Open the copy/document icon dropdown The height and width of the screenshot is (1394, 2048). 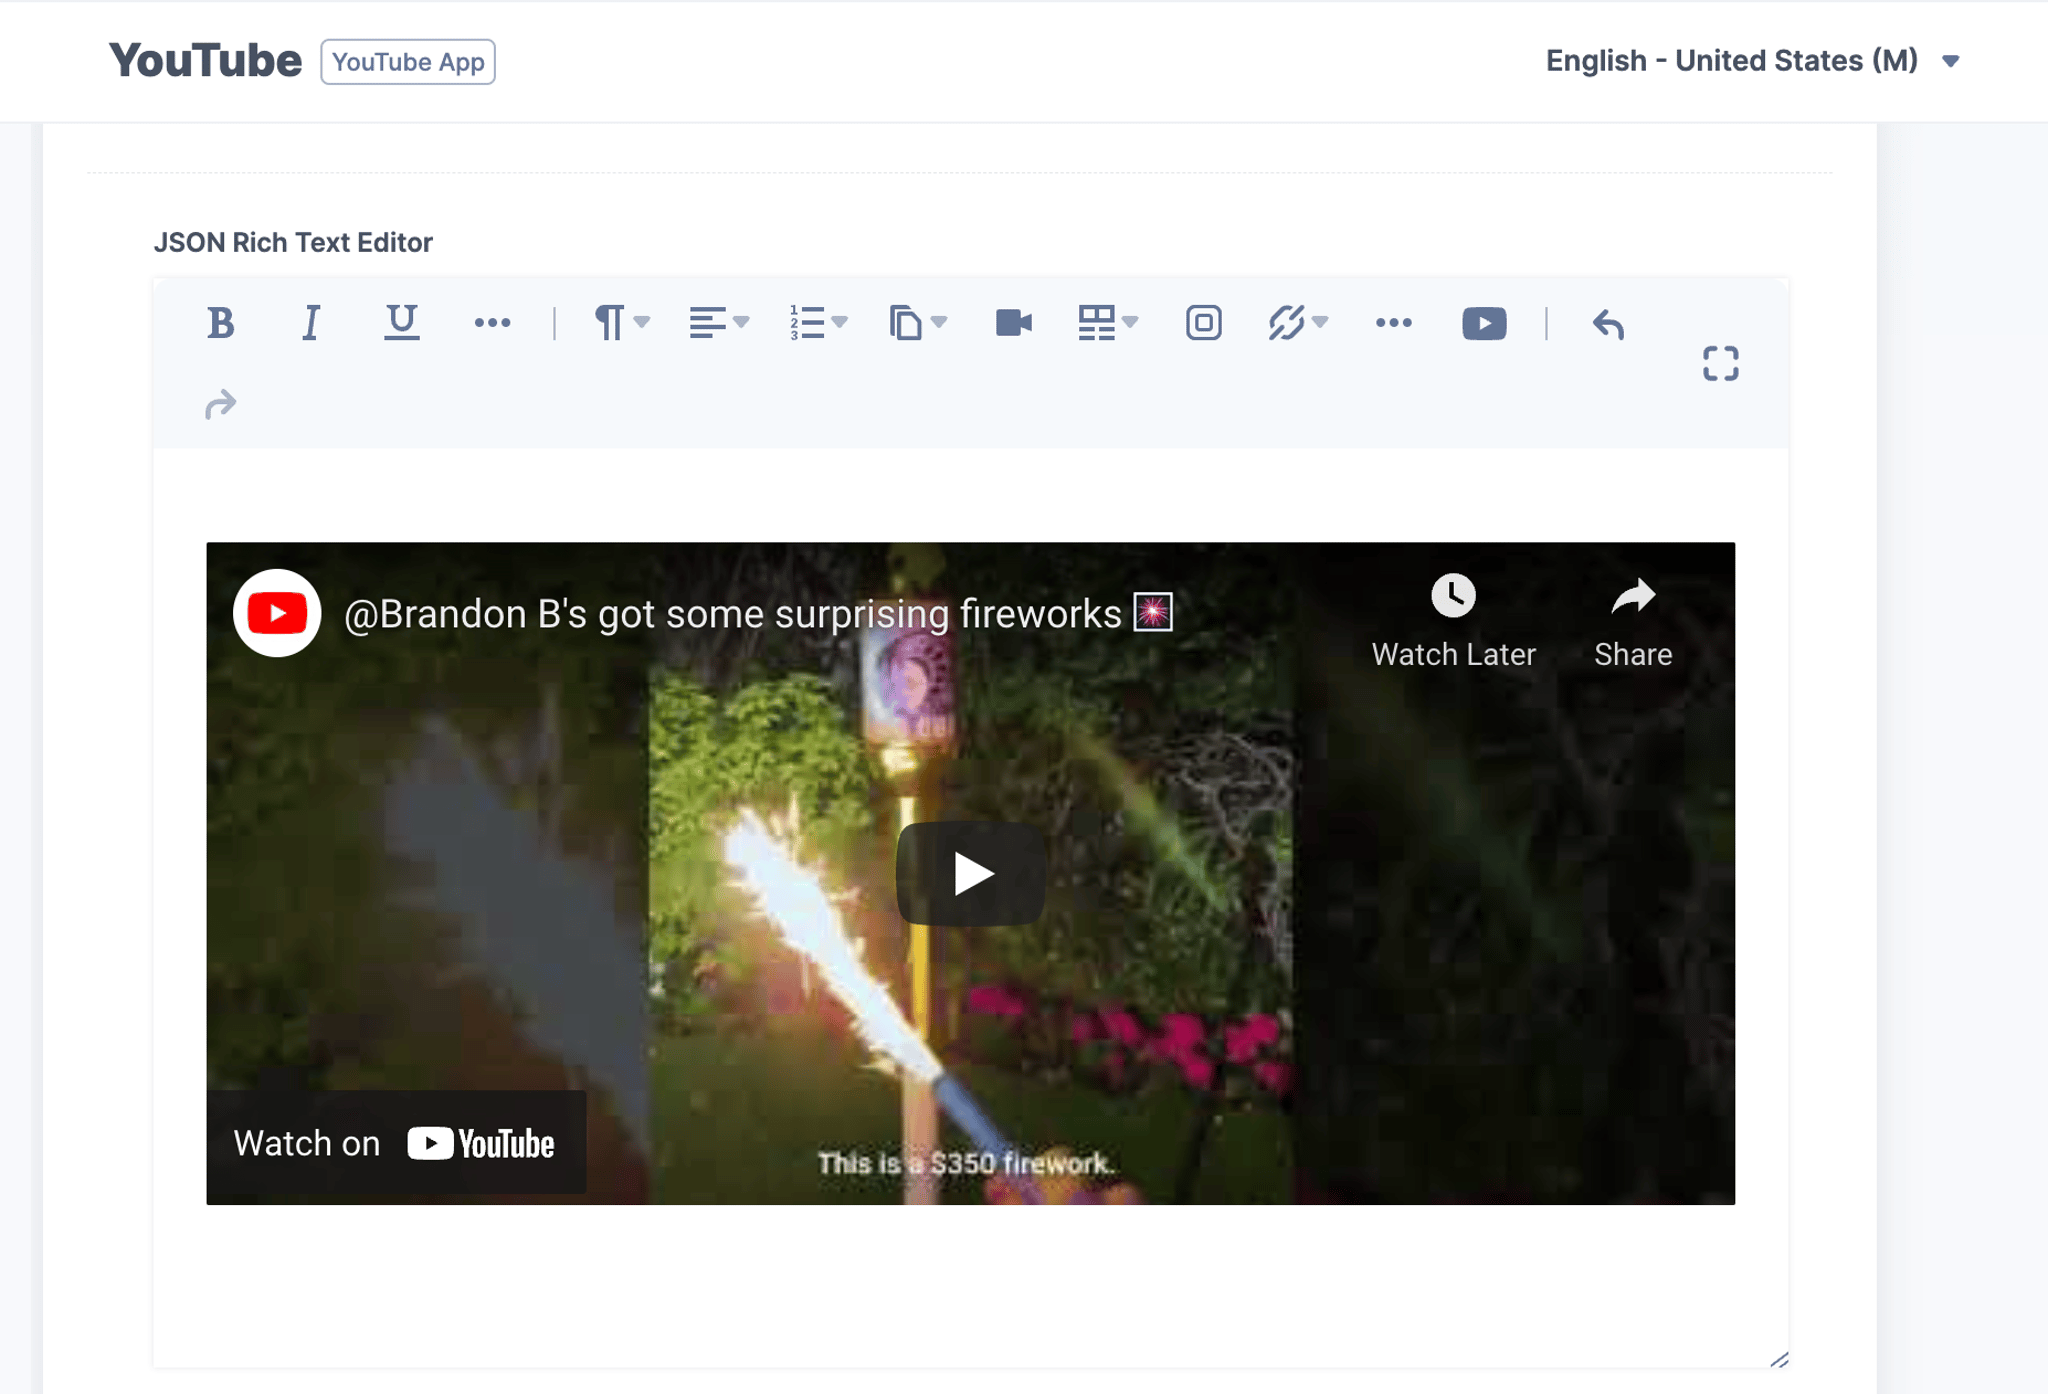[917, 323]
